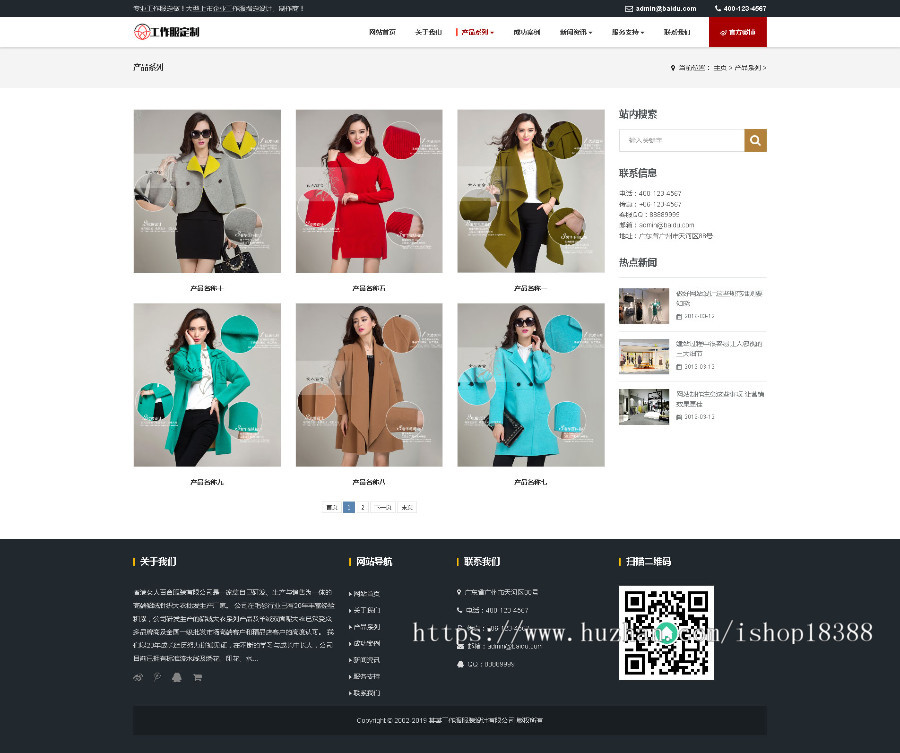Click the envelope icon beside admin@baidu.com

click(630, 9)
